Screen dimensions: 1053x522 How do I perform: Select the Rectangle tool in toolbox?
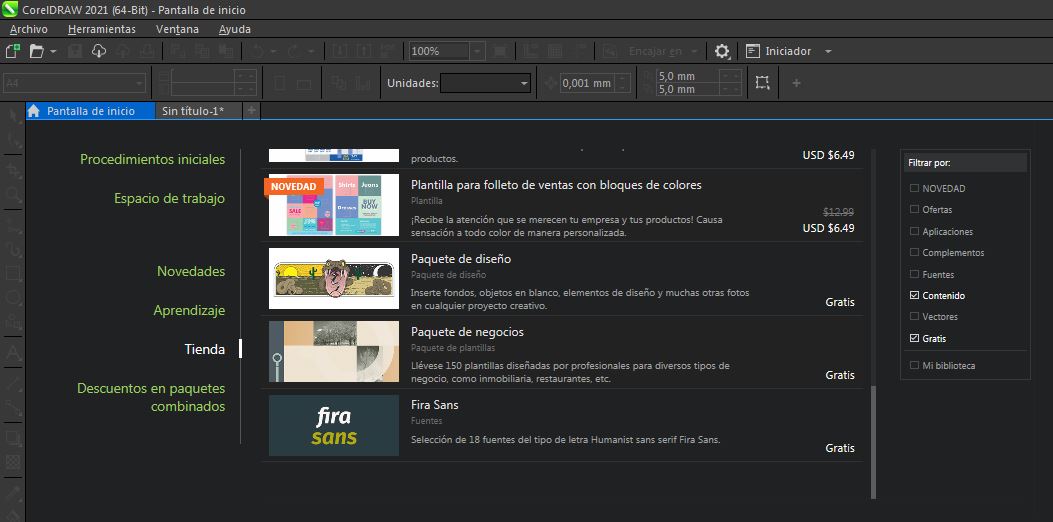tap(13, 273)
